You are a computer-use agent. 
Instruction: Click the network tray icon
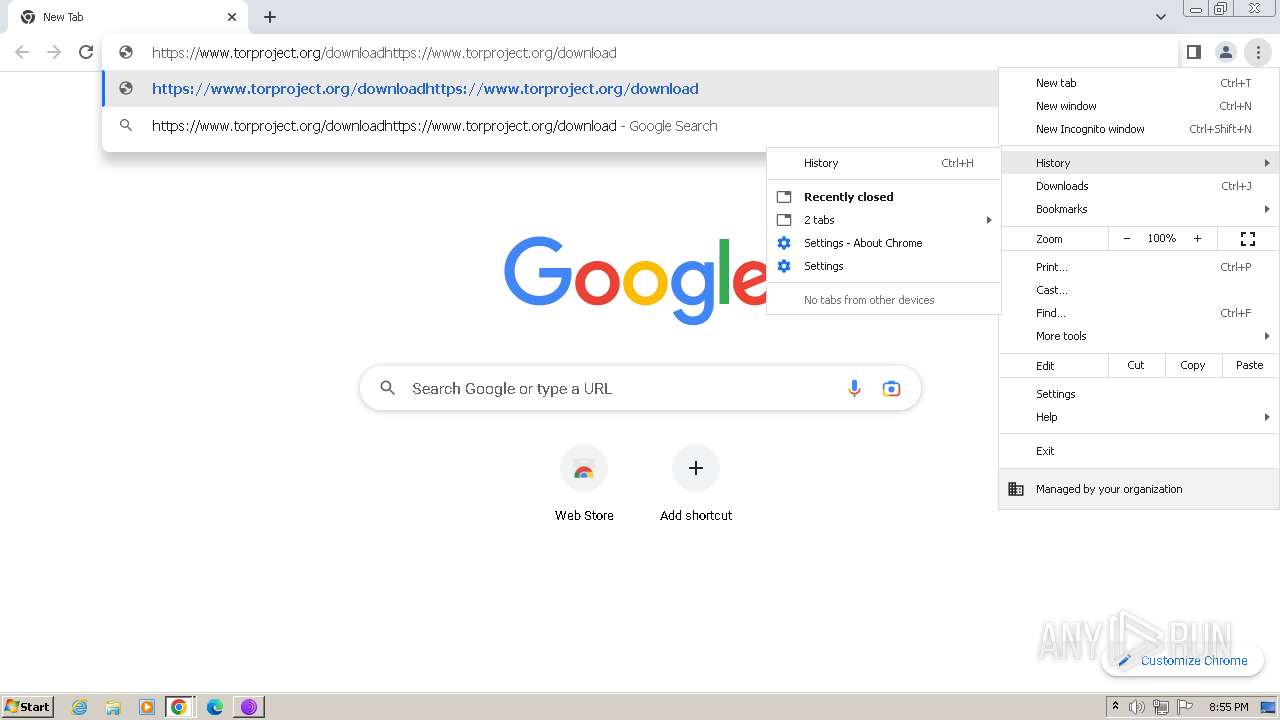tap(1161, 707)
